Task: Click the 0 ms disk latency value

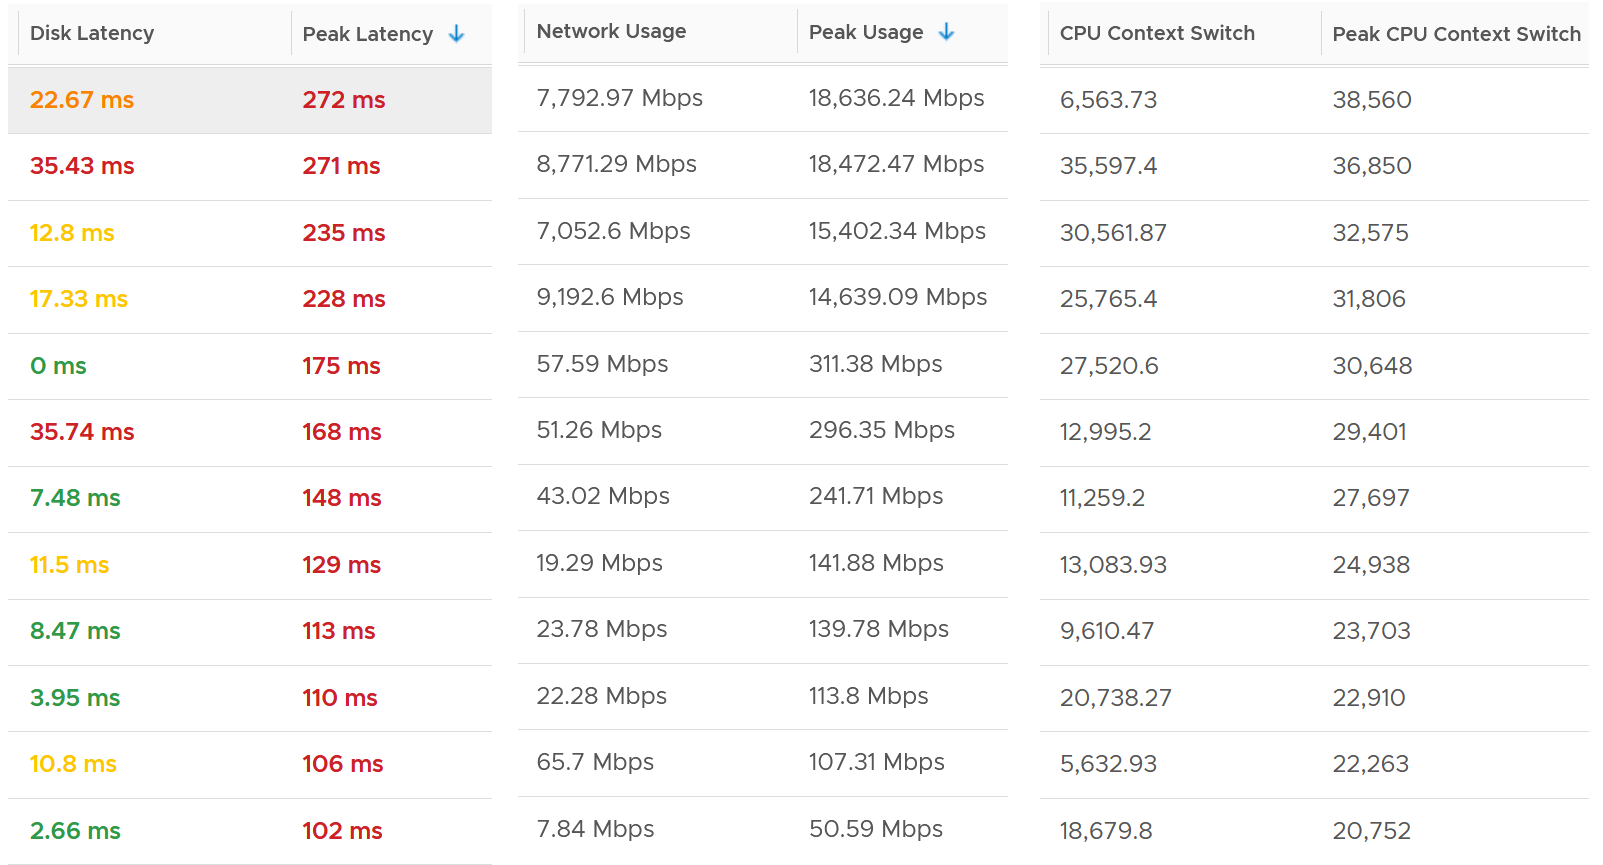Action: coord(58,366)
